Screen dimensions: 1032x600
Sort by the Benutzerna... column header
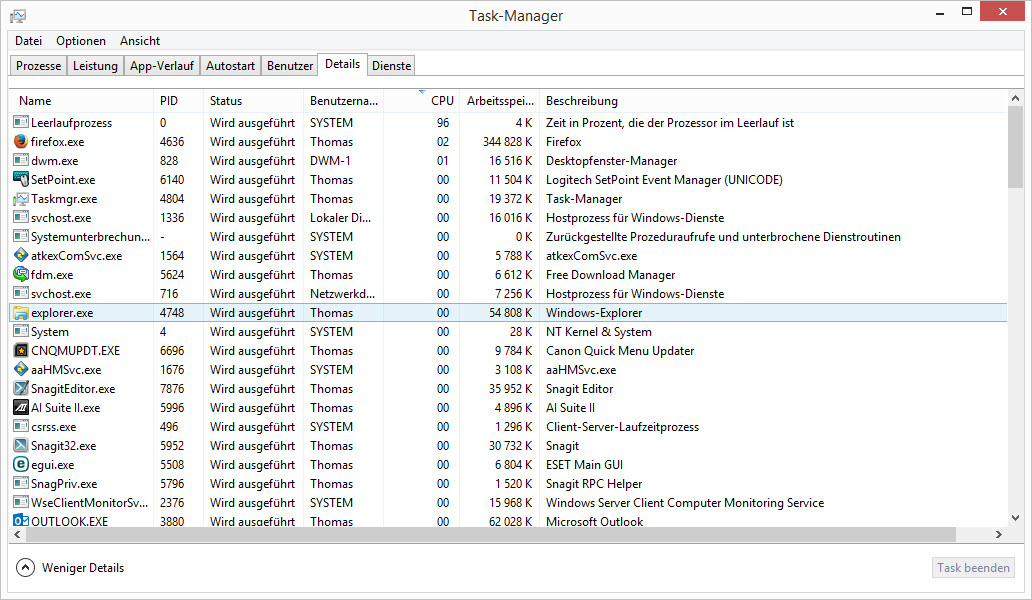tap(344, 101)
